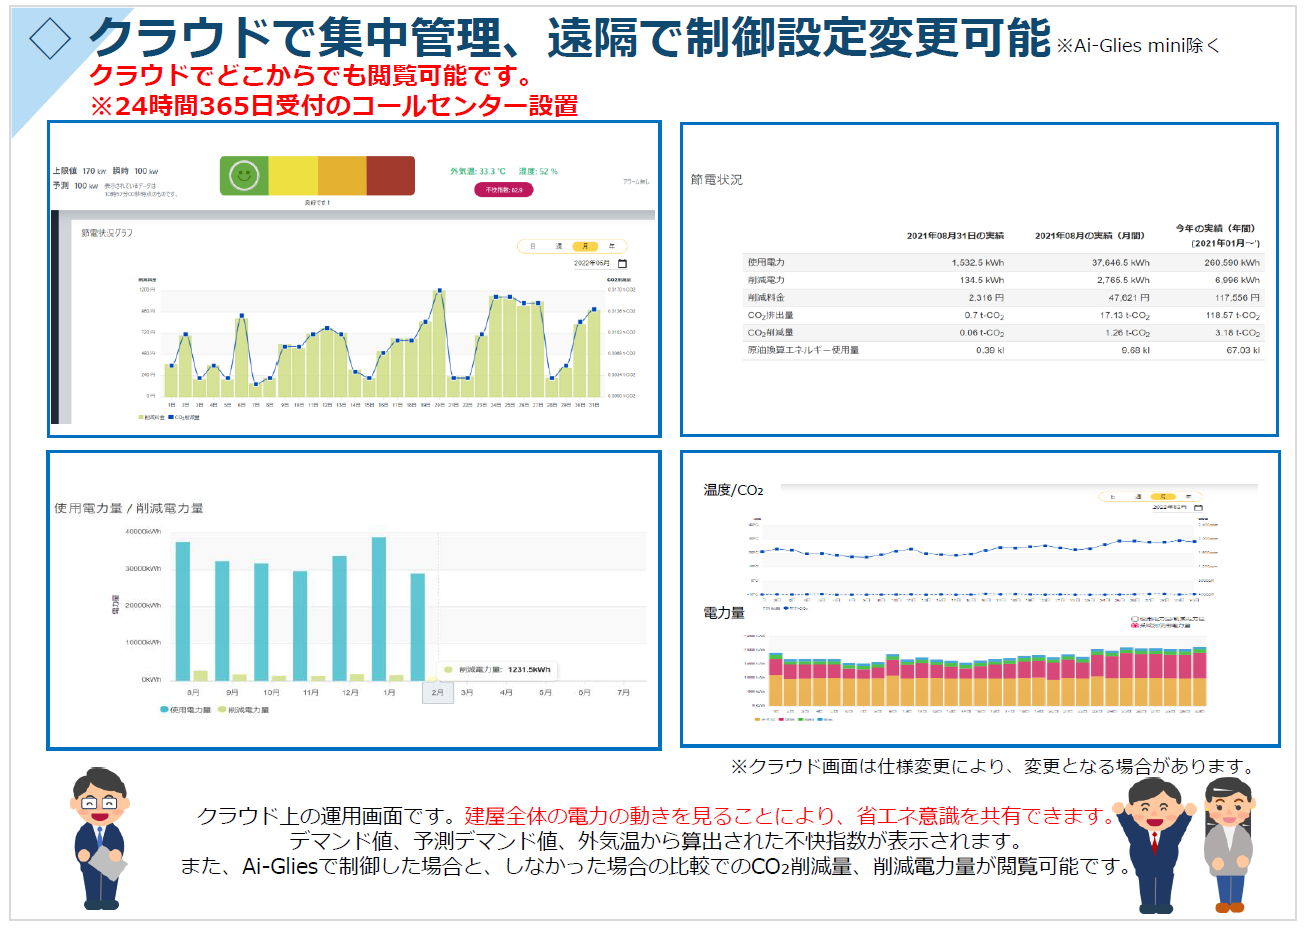Click the woman illustration in gray jacket

point(1228,843)
